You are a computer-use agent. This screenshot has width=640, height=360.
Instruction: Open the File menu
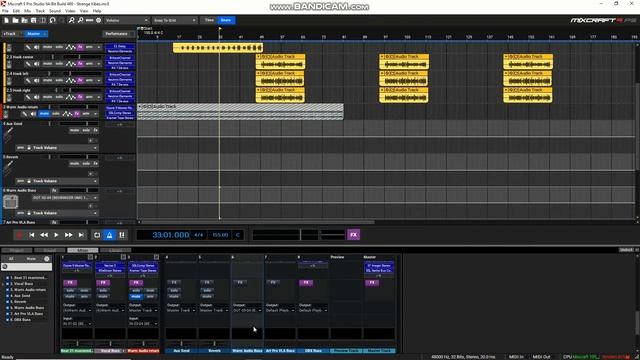coord(5,11)
